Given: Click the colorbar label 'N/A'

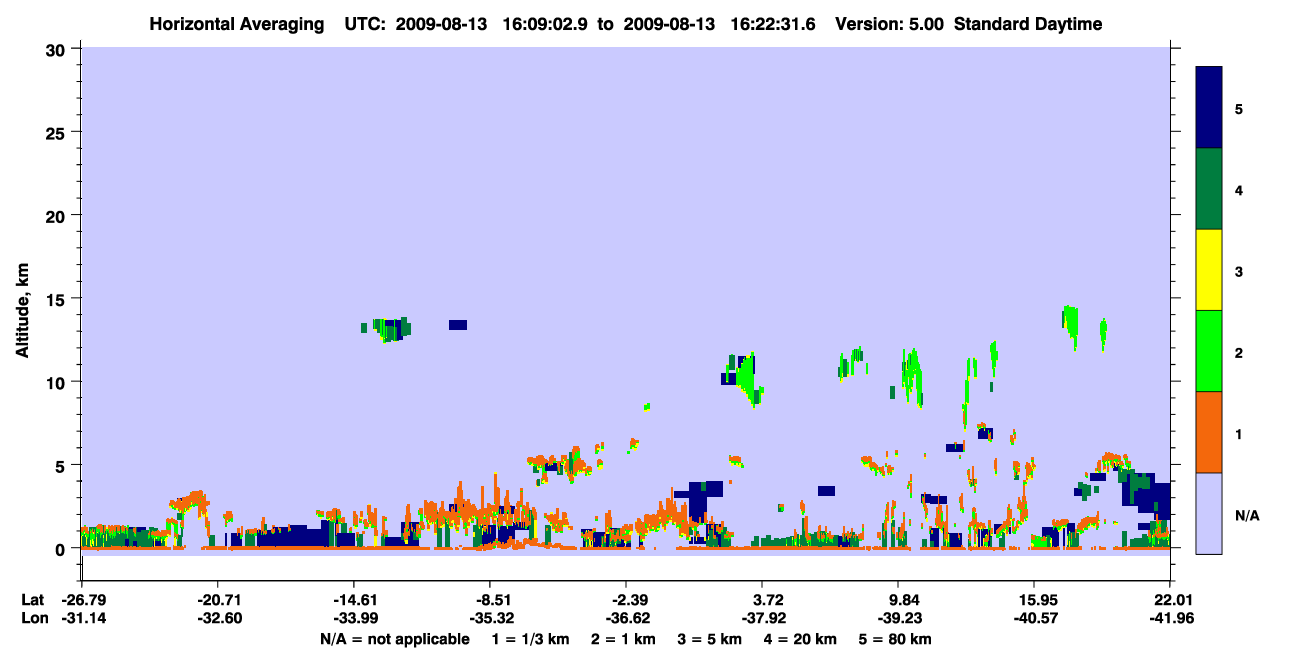Looking at the screenshot, I should [1247, 515].
